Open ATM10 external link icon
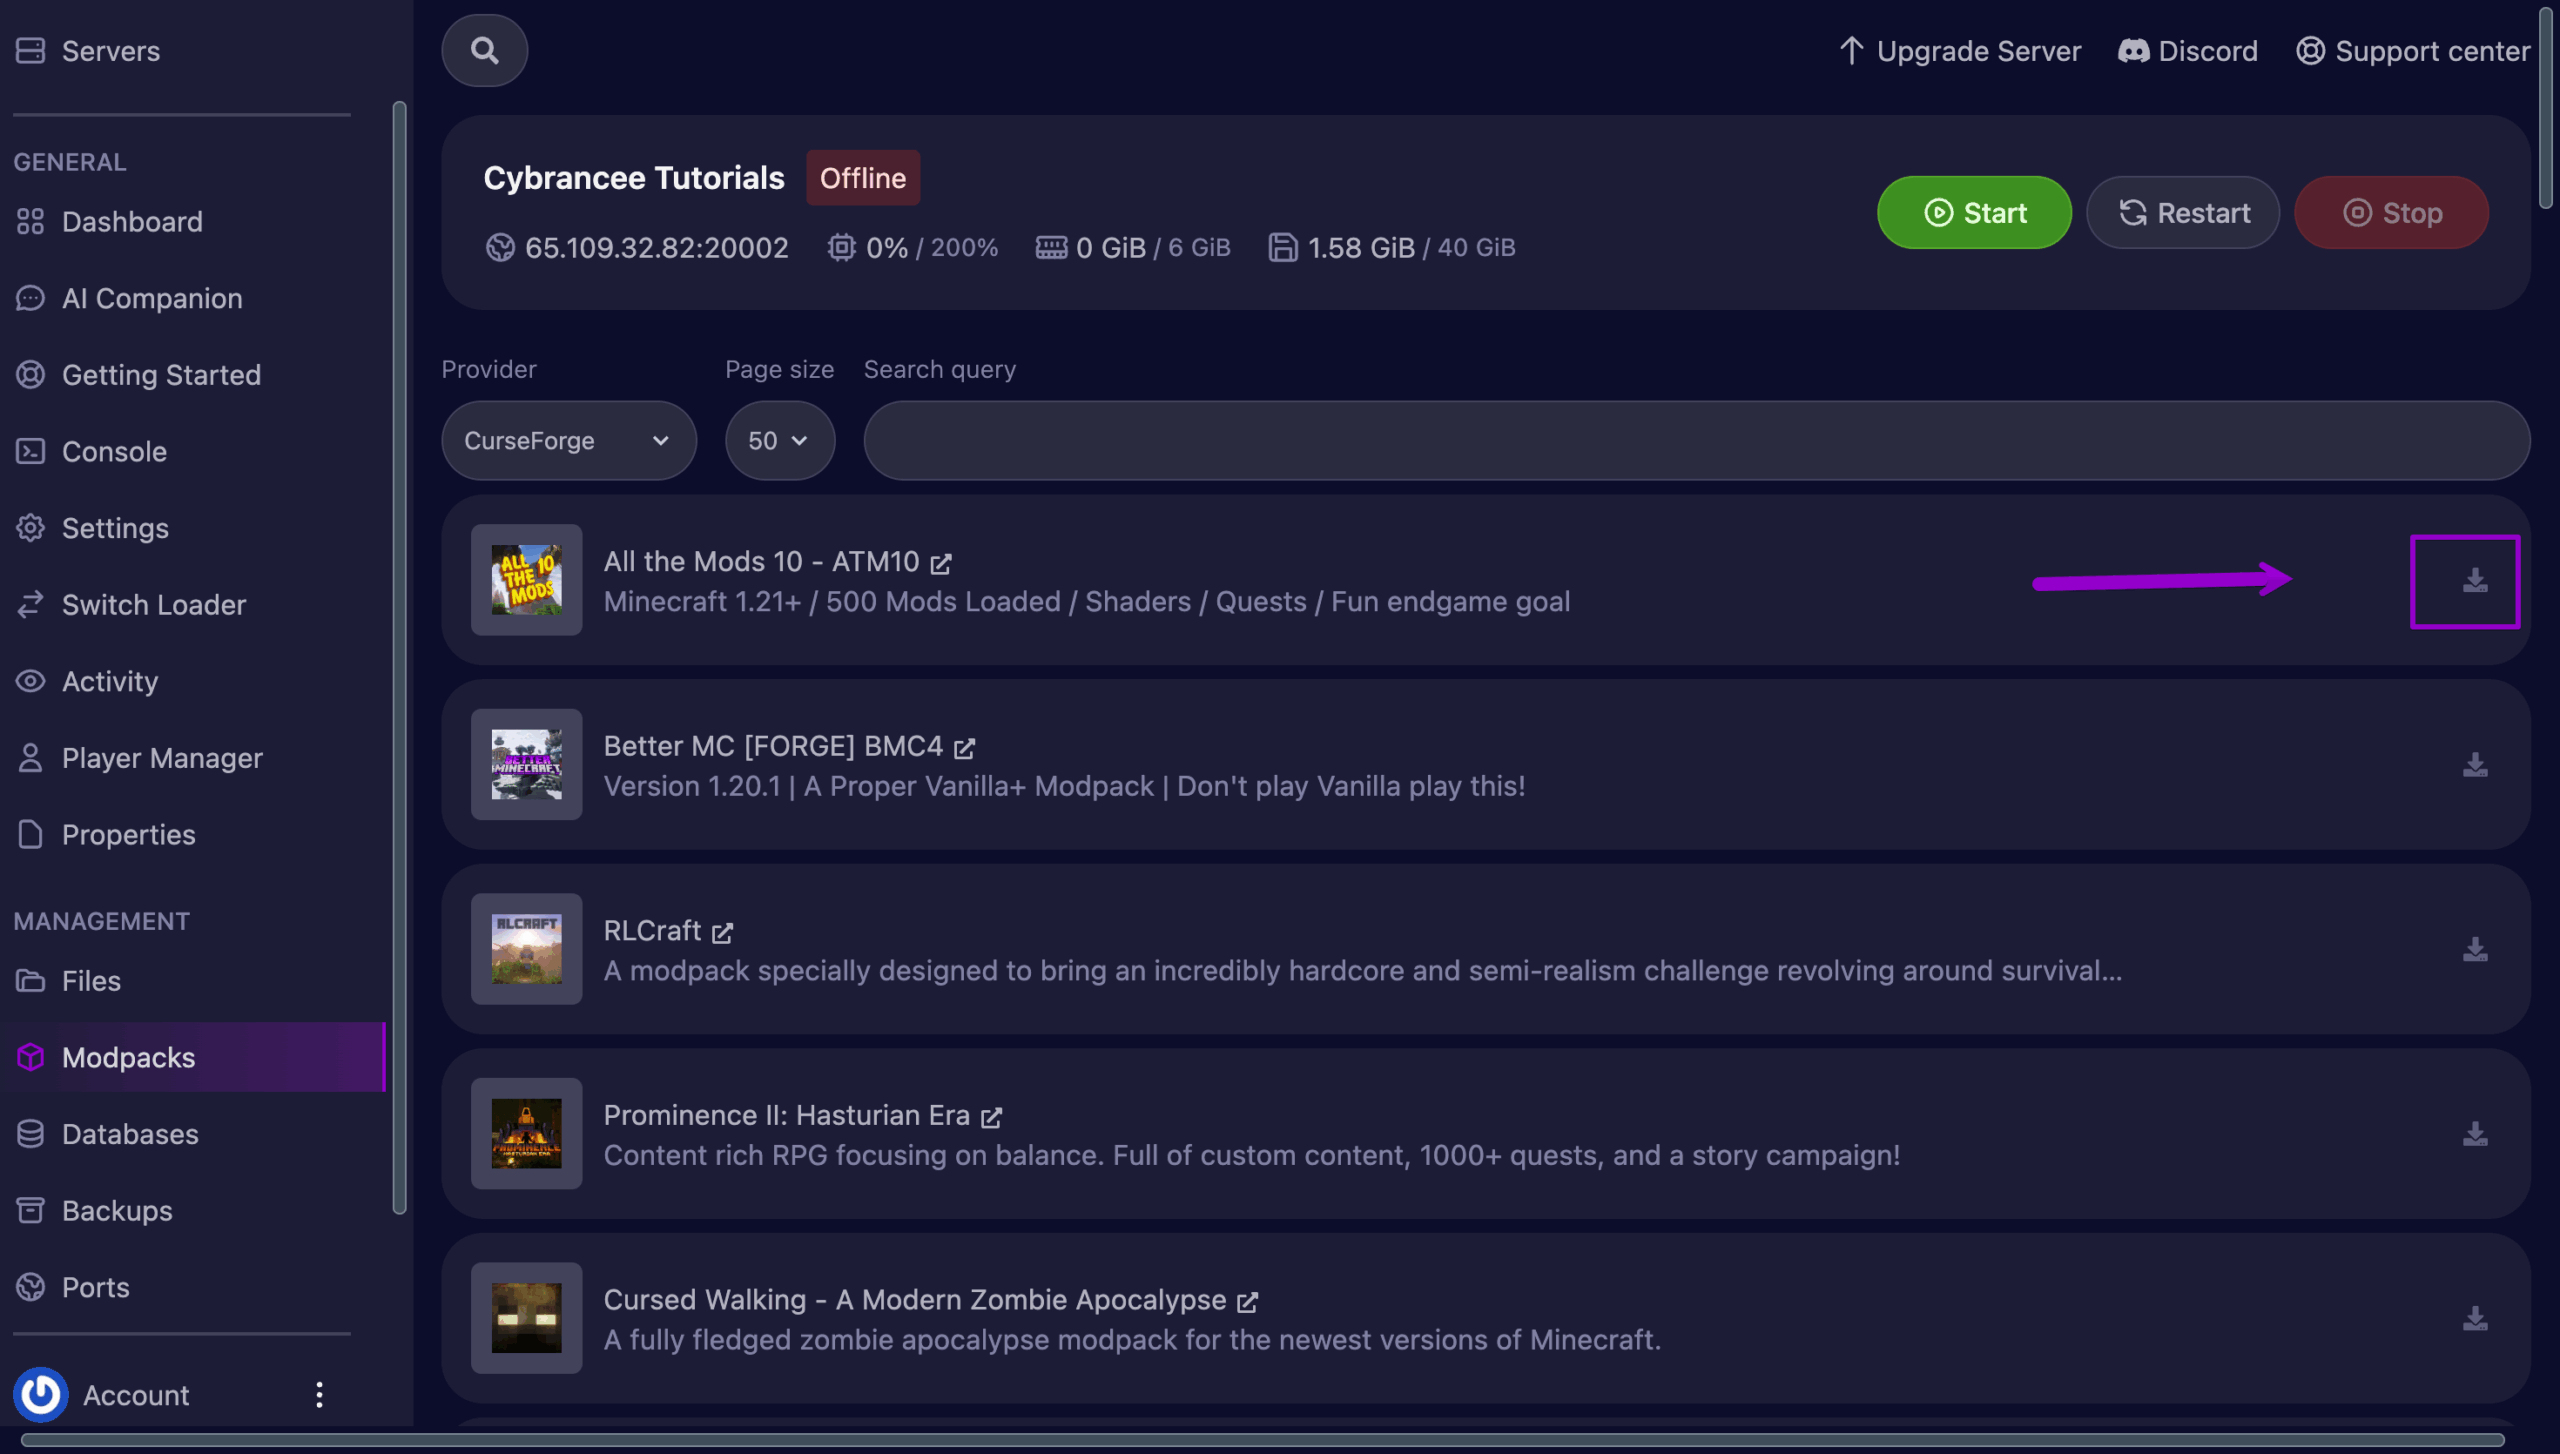The height and width of the screenshot is (1454, 2560). (940, 564)
